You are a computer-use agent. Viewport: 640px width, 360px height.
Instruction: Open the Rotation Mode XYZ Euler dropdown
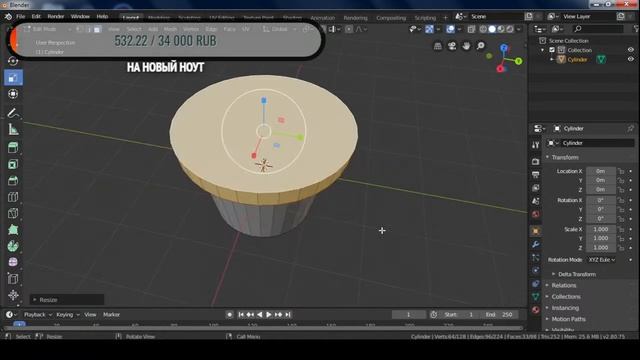[602, 260]
